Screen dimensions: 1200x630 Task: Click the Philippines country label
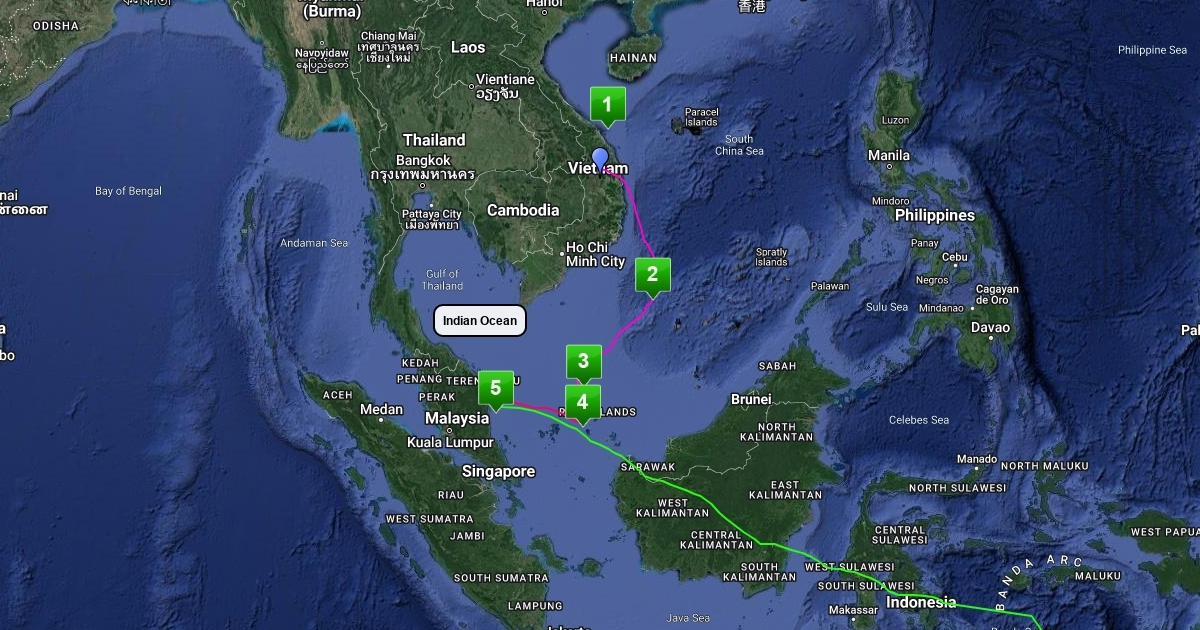934,215
